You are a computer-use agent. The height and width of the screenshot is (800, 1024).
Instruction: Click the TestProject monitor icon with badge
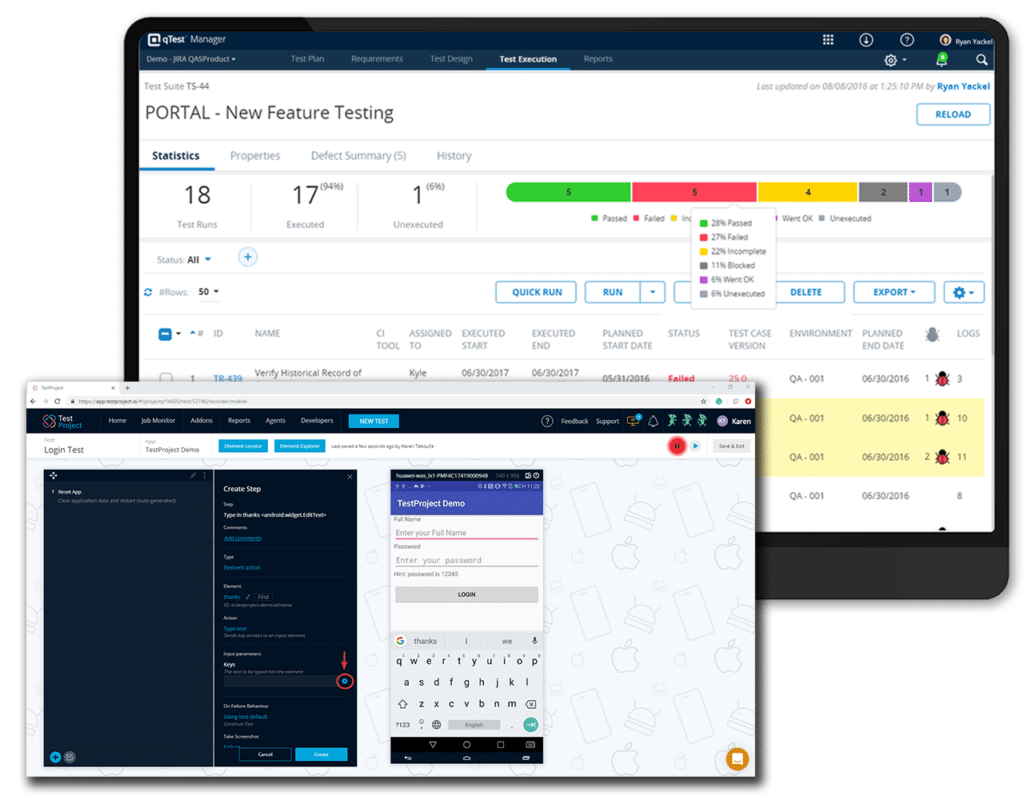tap(633, 421)
